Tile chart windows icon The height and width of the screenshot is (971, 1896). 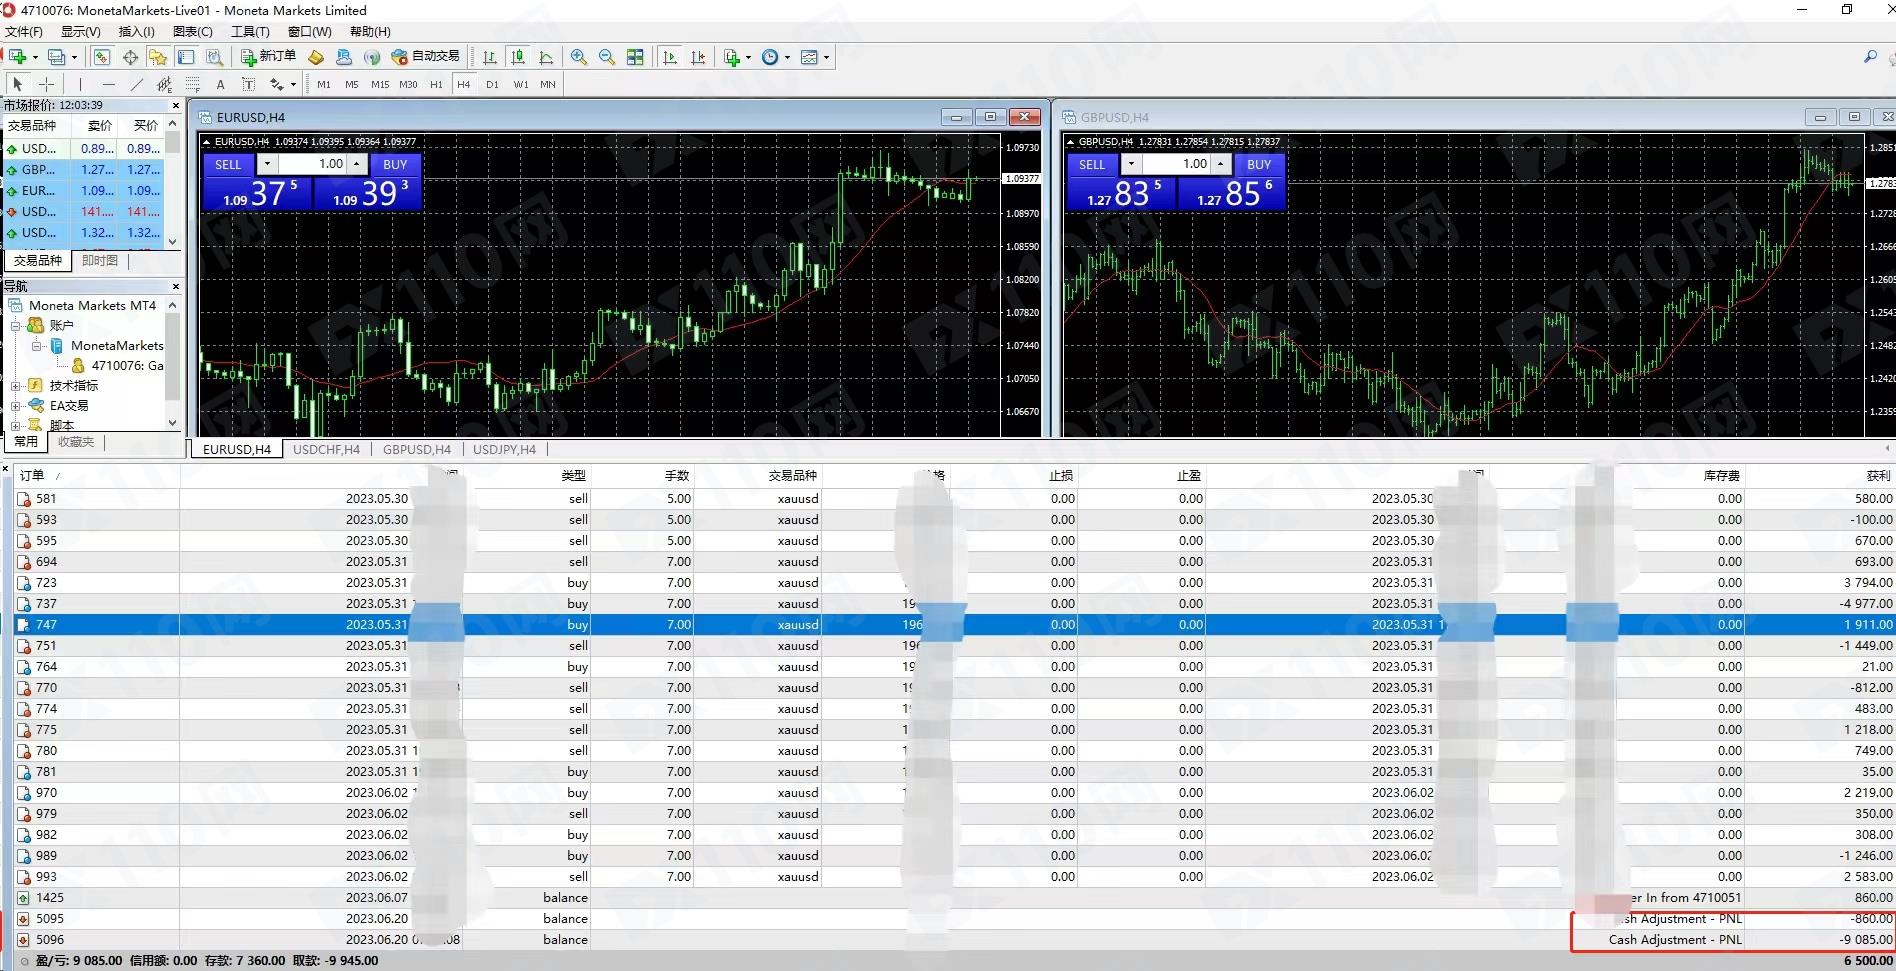coord(635,57)
